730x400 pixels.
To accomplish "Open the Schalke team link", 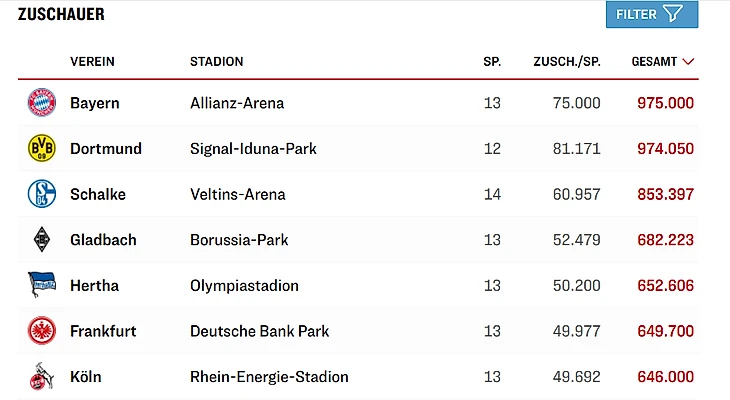I will (98, 195).
